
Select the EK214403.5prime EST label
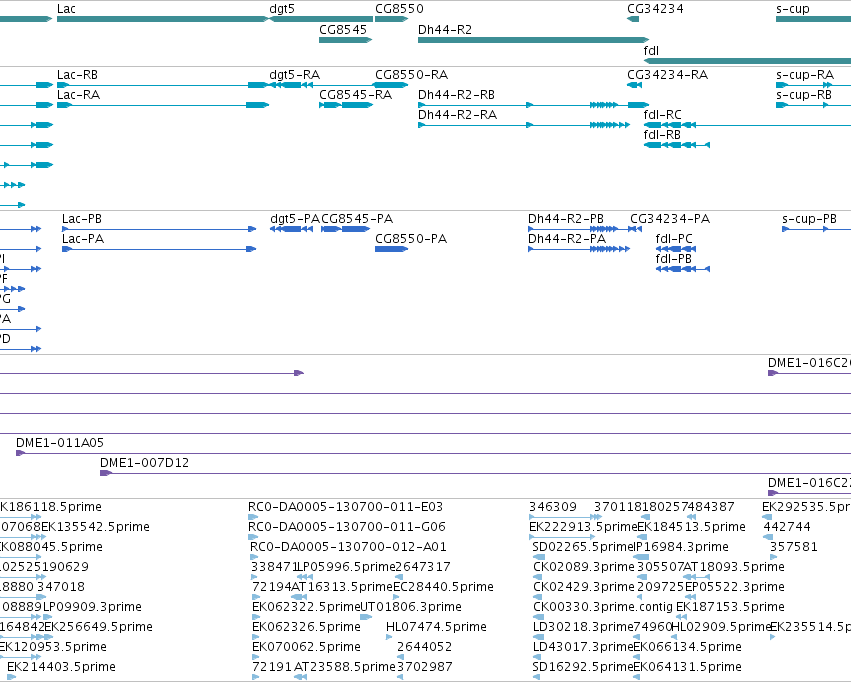[x=61, y=667]
